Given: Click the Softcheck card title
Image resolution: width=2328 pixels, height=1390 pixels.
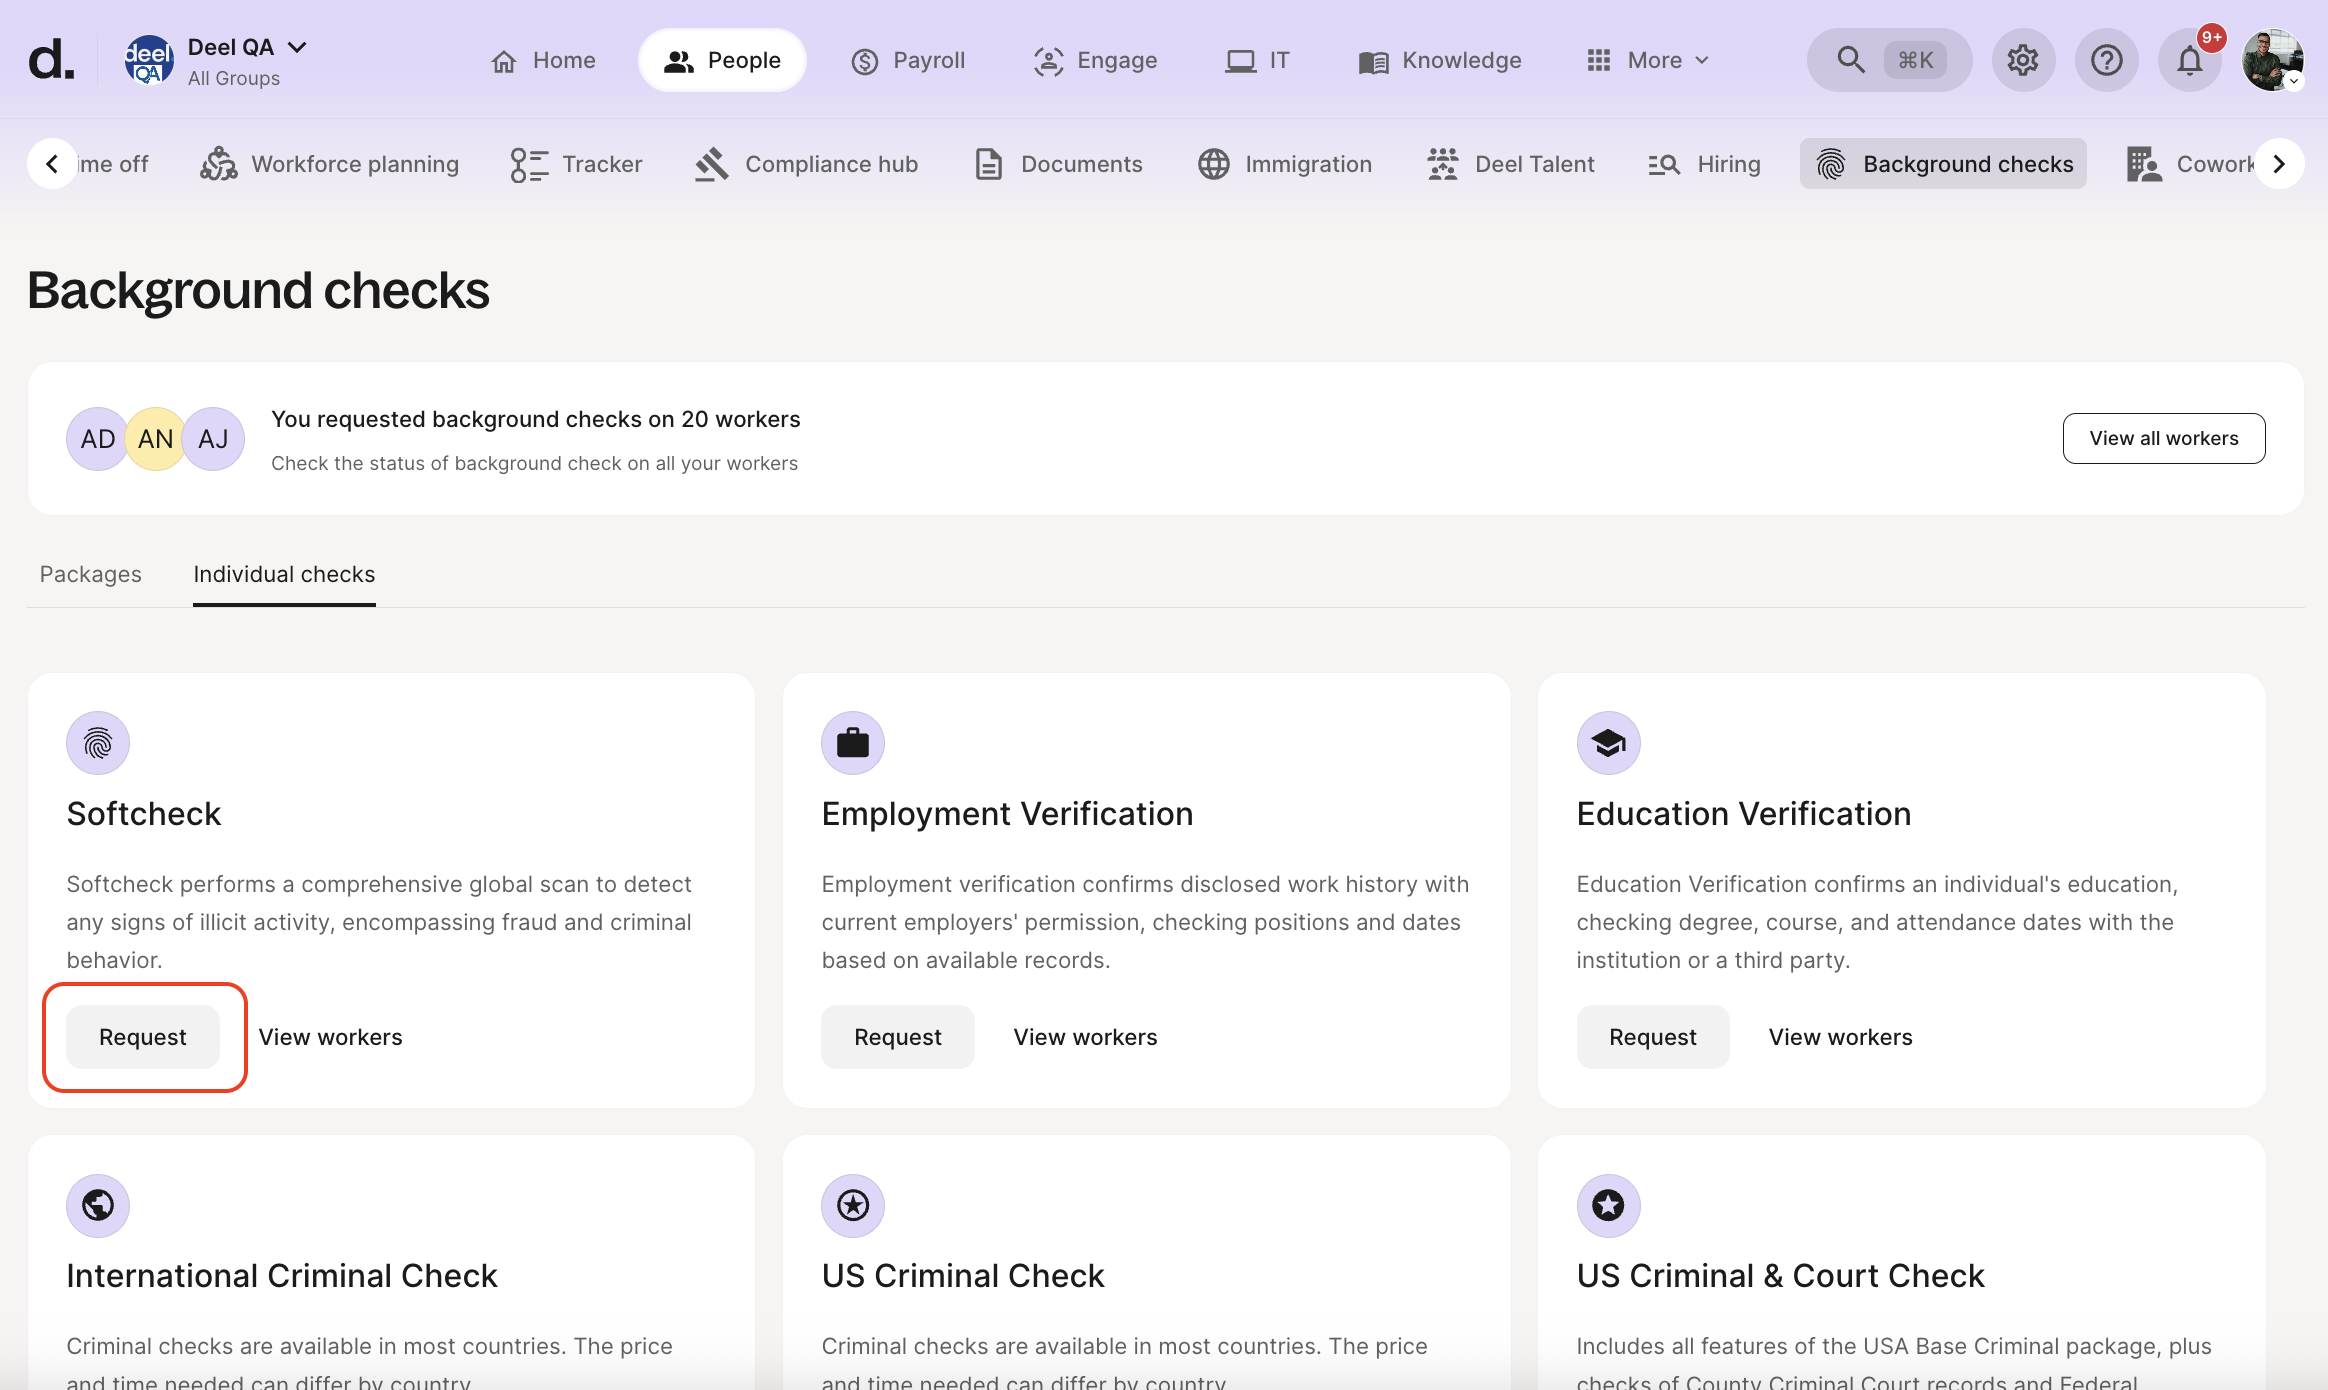Looking at the screenshot, I should 144,814.
